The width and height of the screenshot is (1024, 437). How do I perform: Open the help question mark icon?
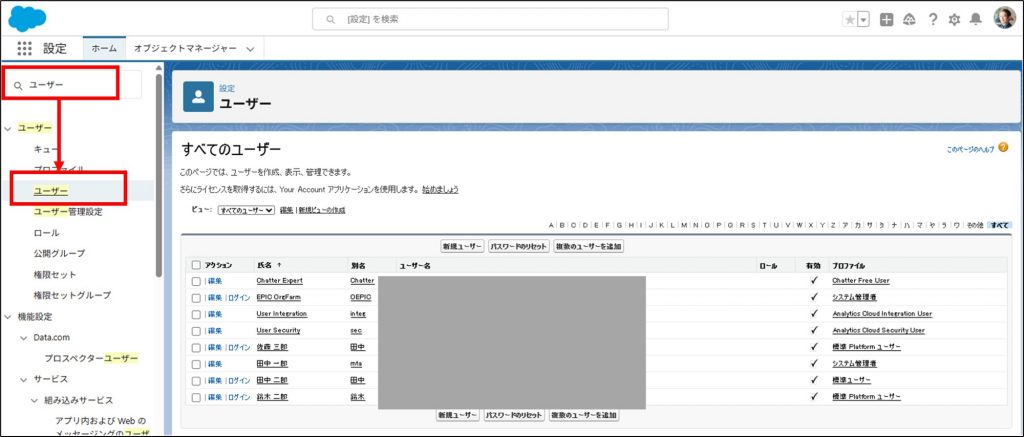coord(933,19)
